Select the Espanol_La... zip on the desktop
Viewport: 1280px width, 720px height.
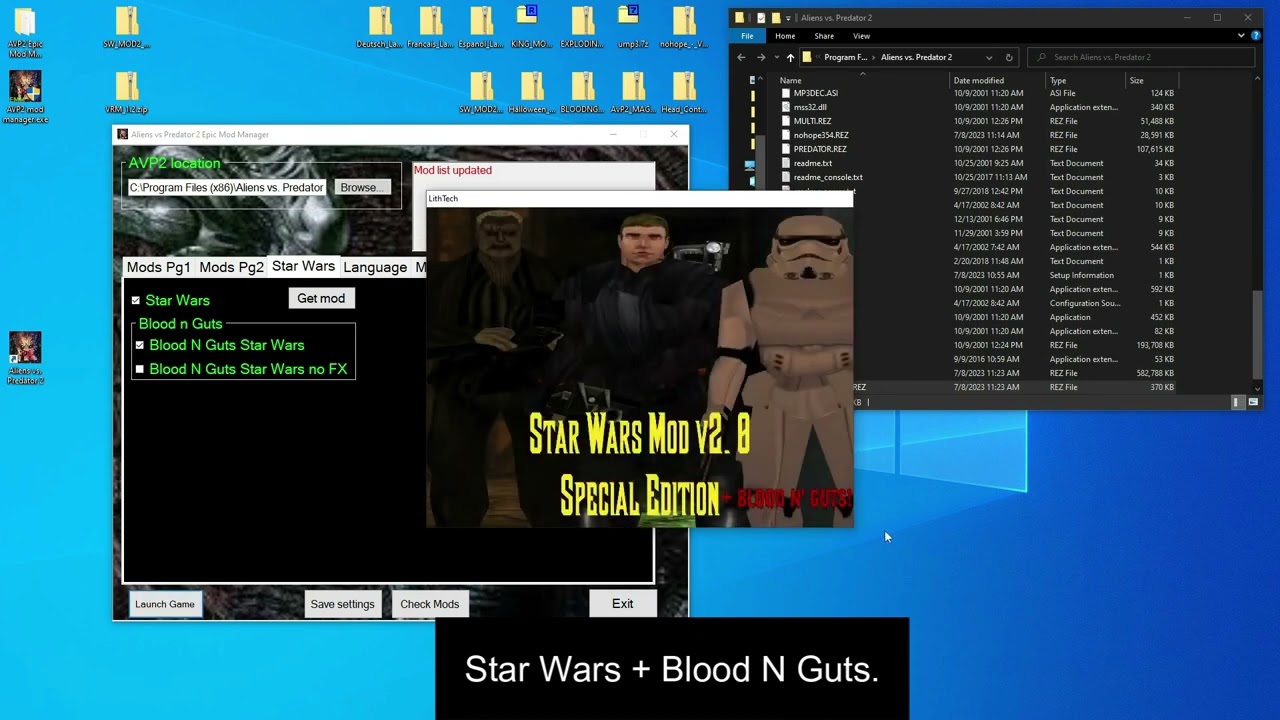pyautogui.click(x=482, y=27)
